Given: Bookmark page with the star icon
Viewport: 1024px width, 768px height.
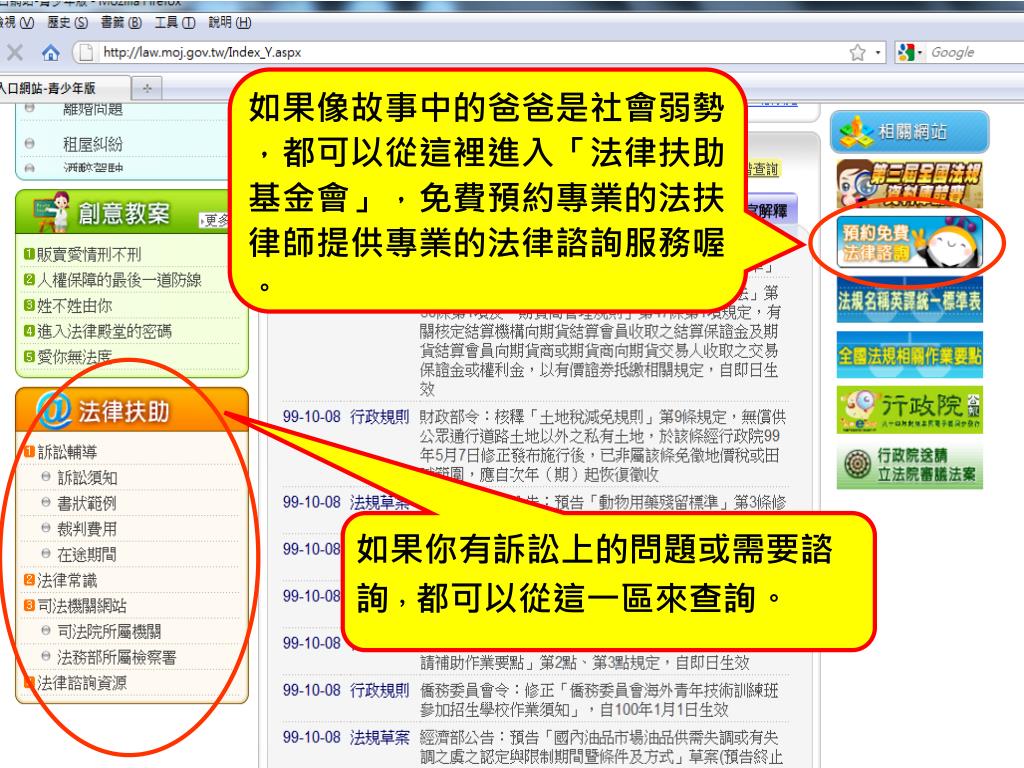Looking at the screenshot, I should click(x=857, y=52).
